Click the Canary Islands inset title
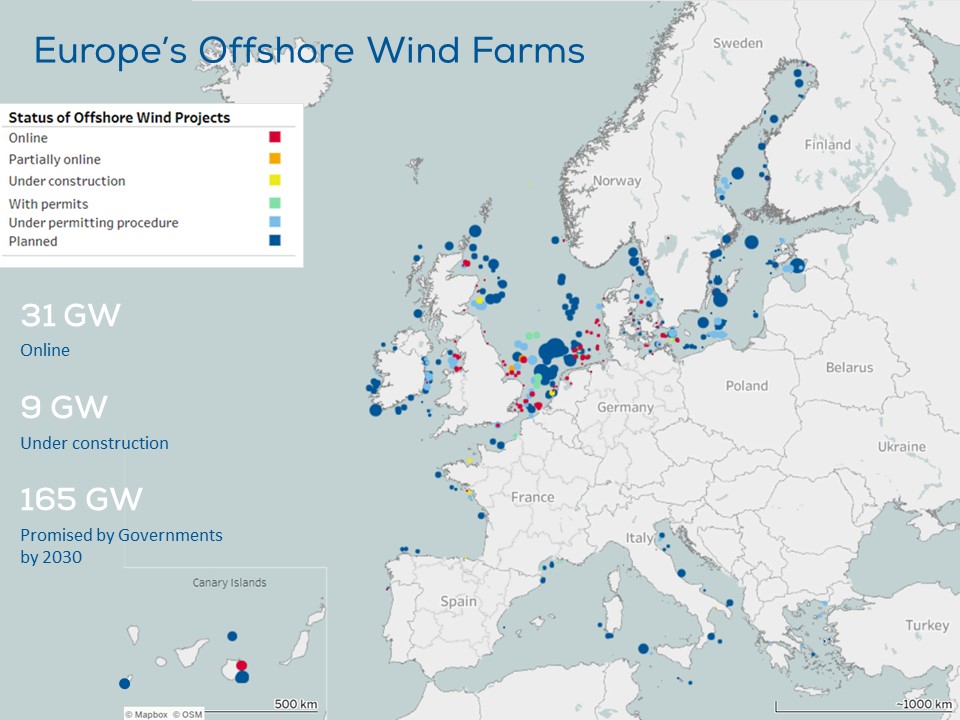960x720 pixels. point(229,583)
